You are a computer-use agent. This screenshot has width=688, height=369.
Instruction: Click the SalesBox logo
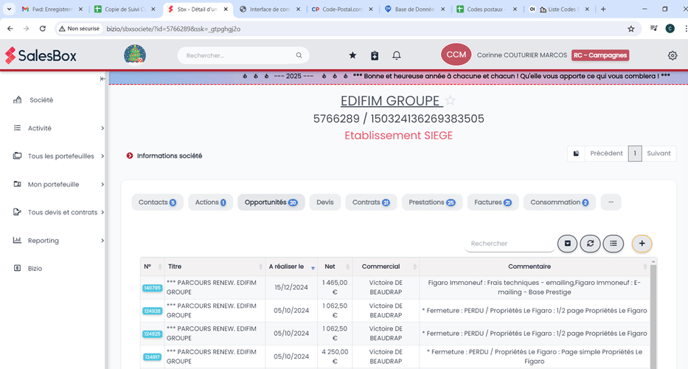(41, 56)
